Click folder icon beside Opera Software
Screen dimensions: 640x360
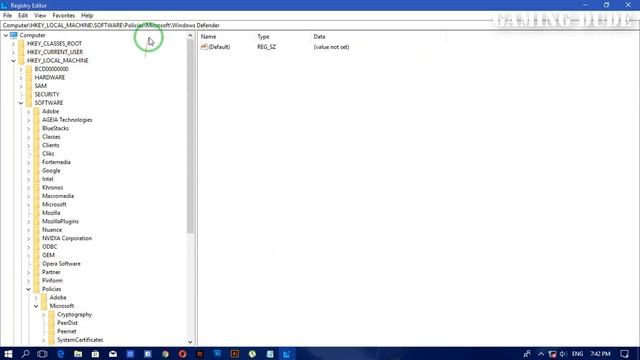37,264
